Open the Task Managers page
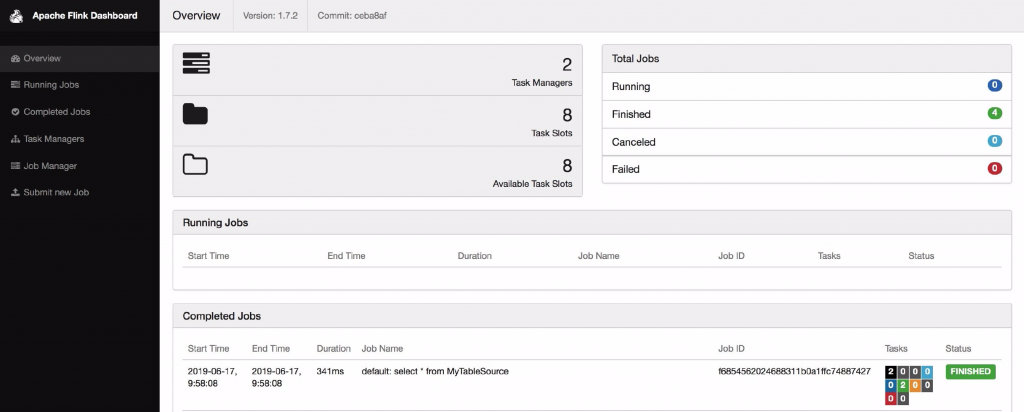This screenshot has width=1024, height=412. tap(80, 139)
